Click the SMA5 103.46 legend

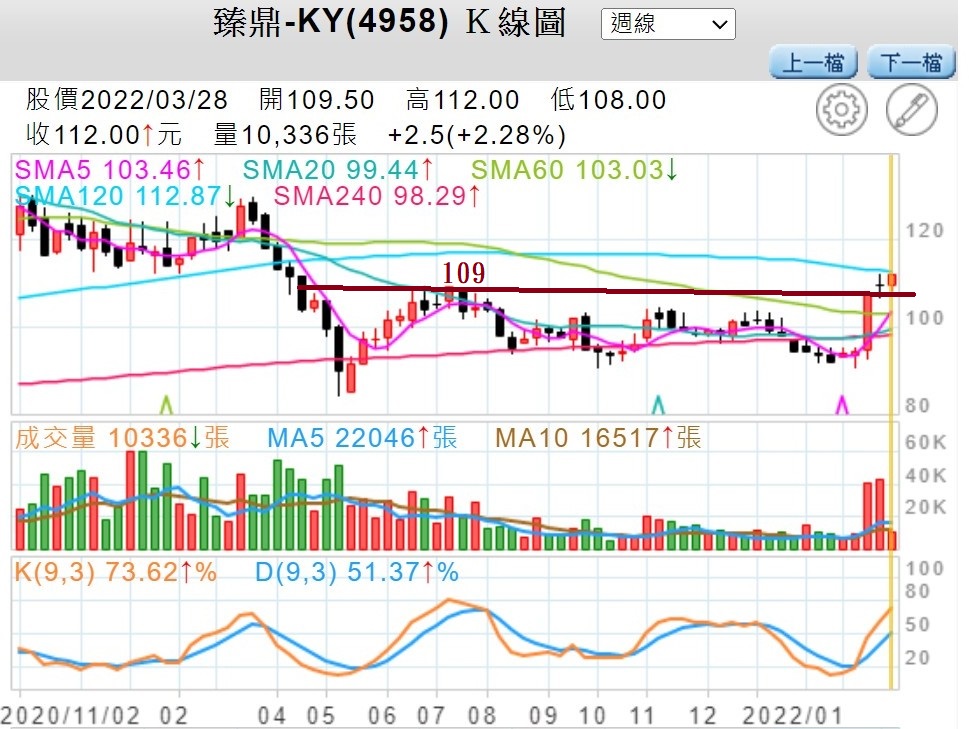point(110,169)
